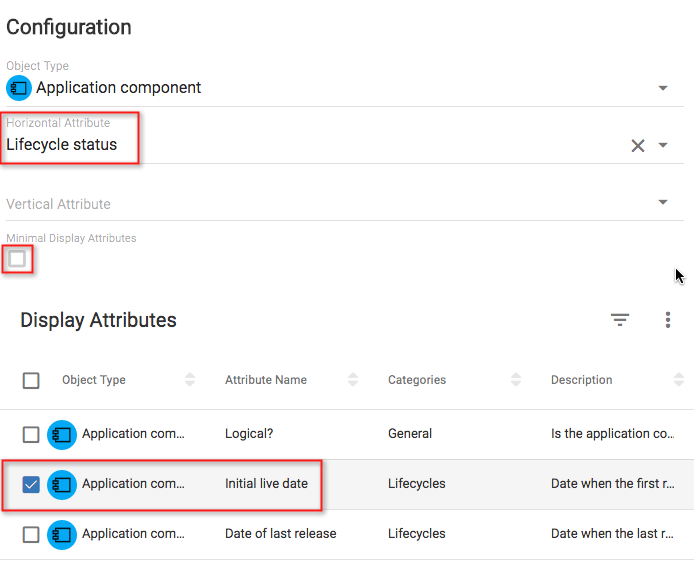Image resolution: width=694 pixels, height=566 pixels.
Task: Check the Date of last release checkbox
Action: [31, 534]
